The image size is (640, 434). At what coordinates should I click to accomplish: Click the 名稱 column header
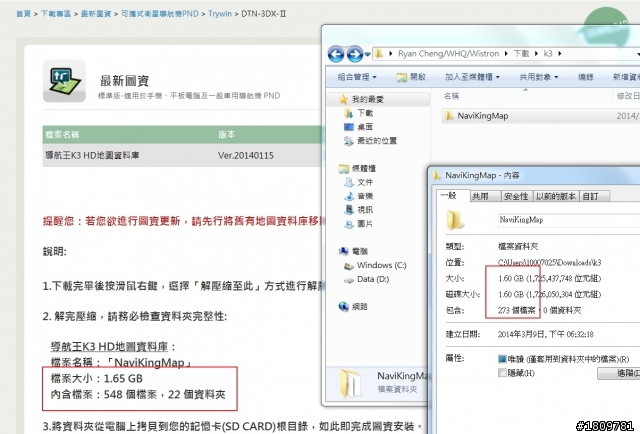(x=451, y=96)
